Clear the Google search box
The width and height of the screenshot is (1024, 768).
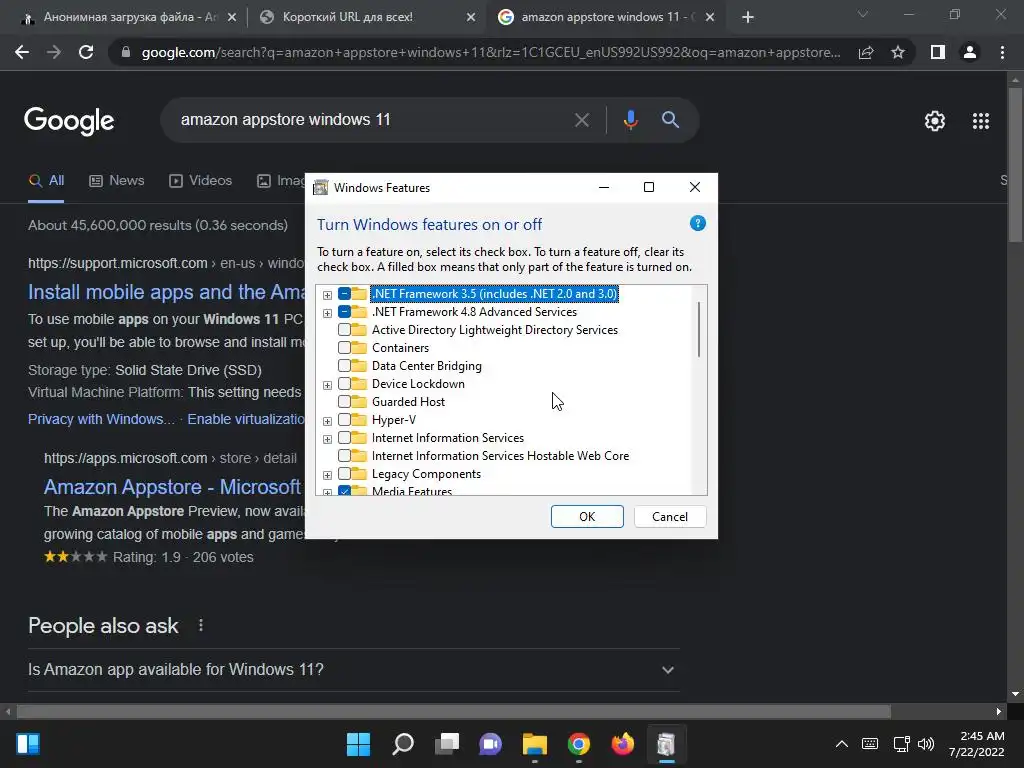point(581,120)
